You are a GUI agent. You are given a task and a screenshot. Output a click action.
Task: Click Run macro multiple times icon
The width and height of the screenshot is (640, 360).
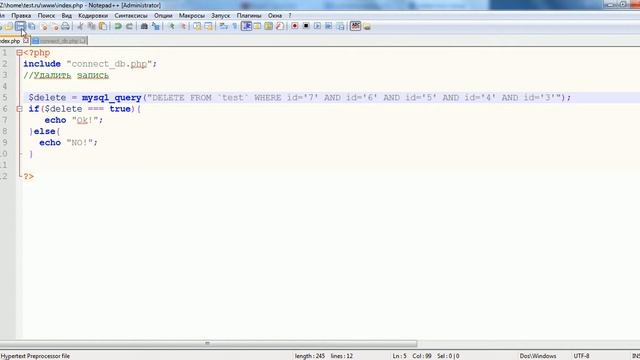(329, 27)
